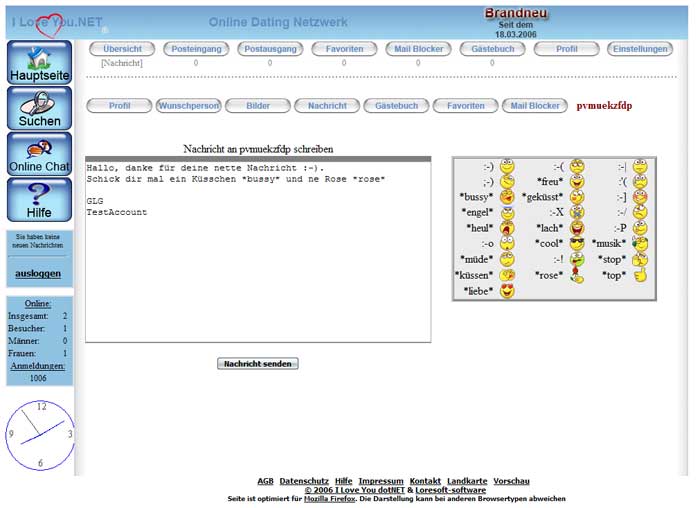Insert the *musik* headphones smiley
The height and width of the screenshot is (508, 700).
click(x=640, y=243)
